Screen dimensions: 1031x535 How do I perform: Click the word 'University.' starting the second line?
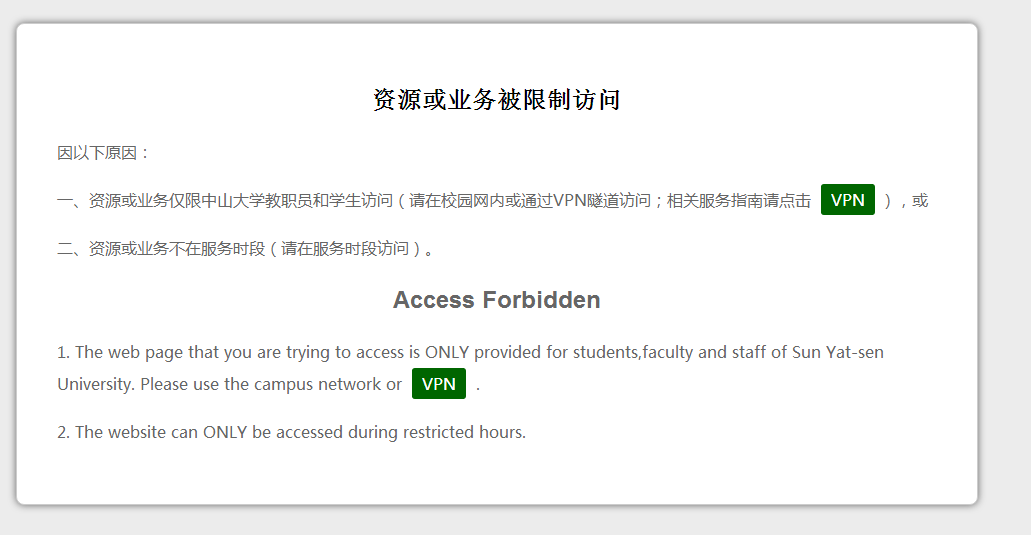click(96, 384)
